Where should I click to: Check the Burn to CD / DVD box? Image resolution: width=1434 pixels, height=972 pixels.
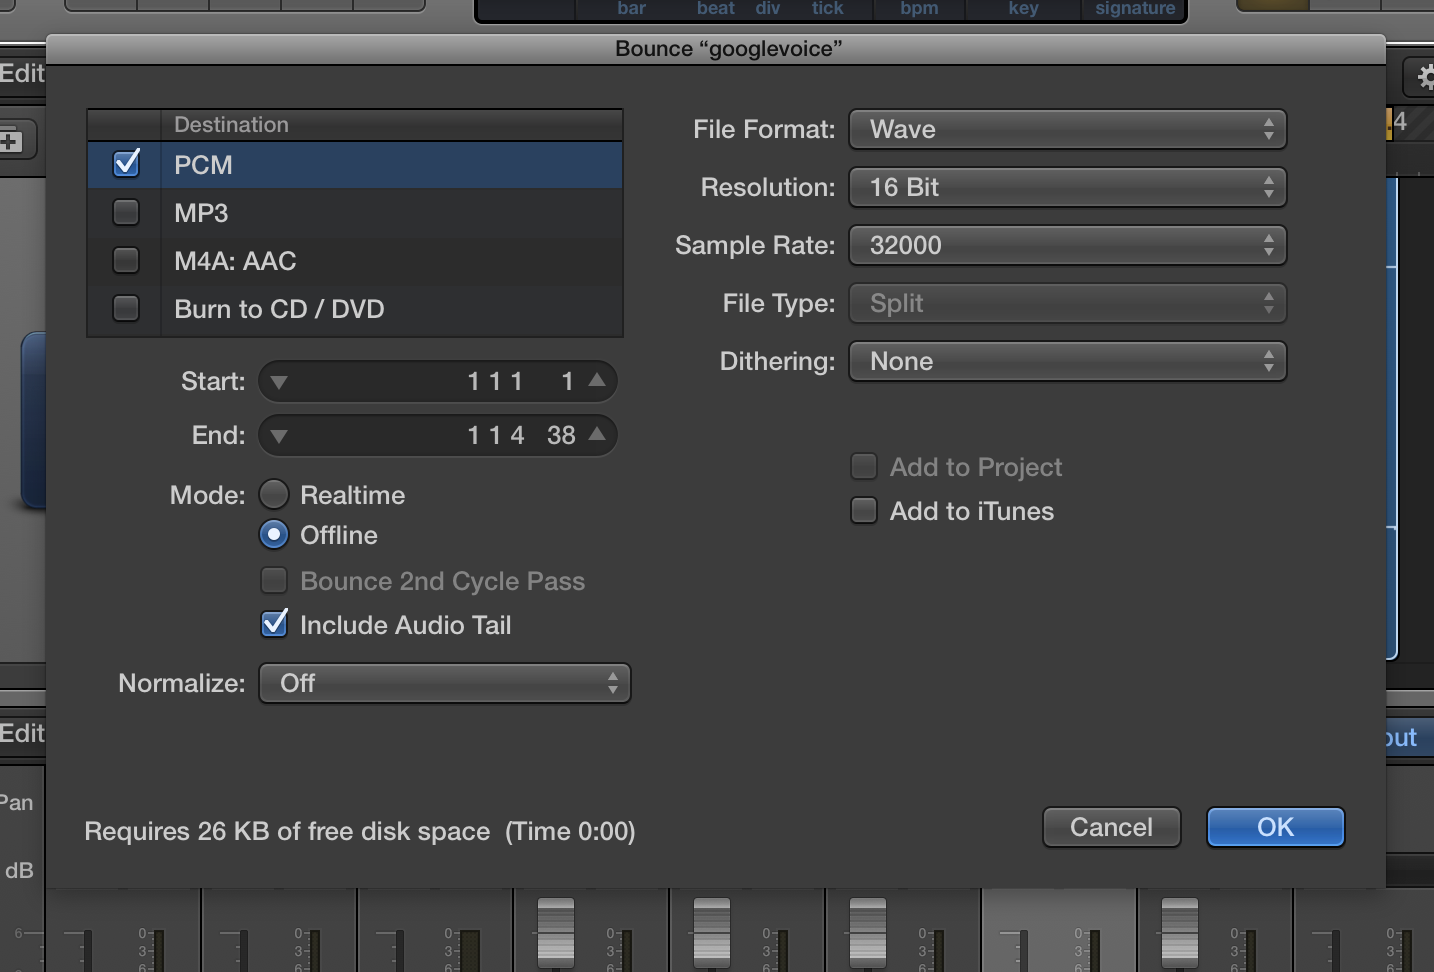pyautogui.click(x=126, y=308)
